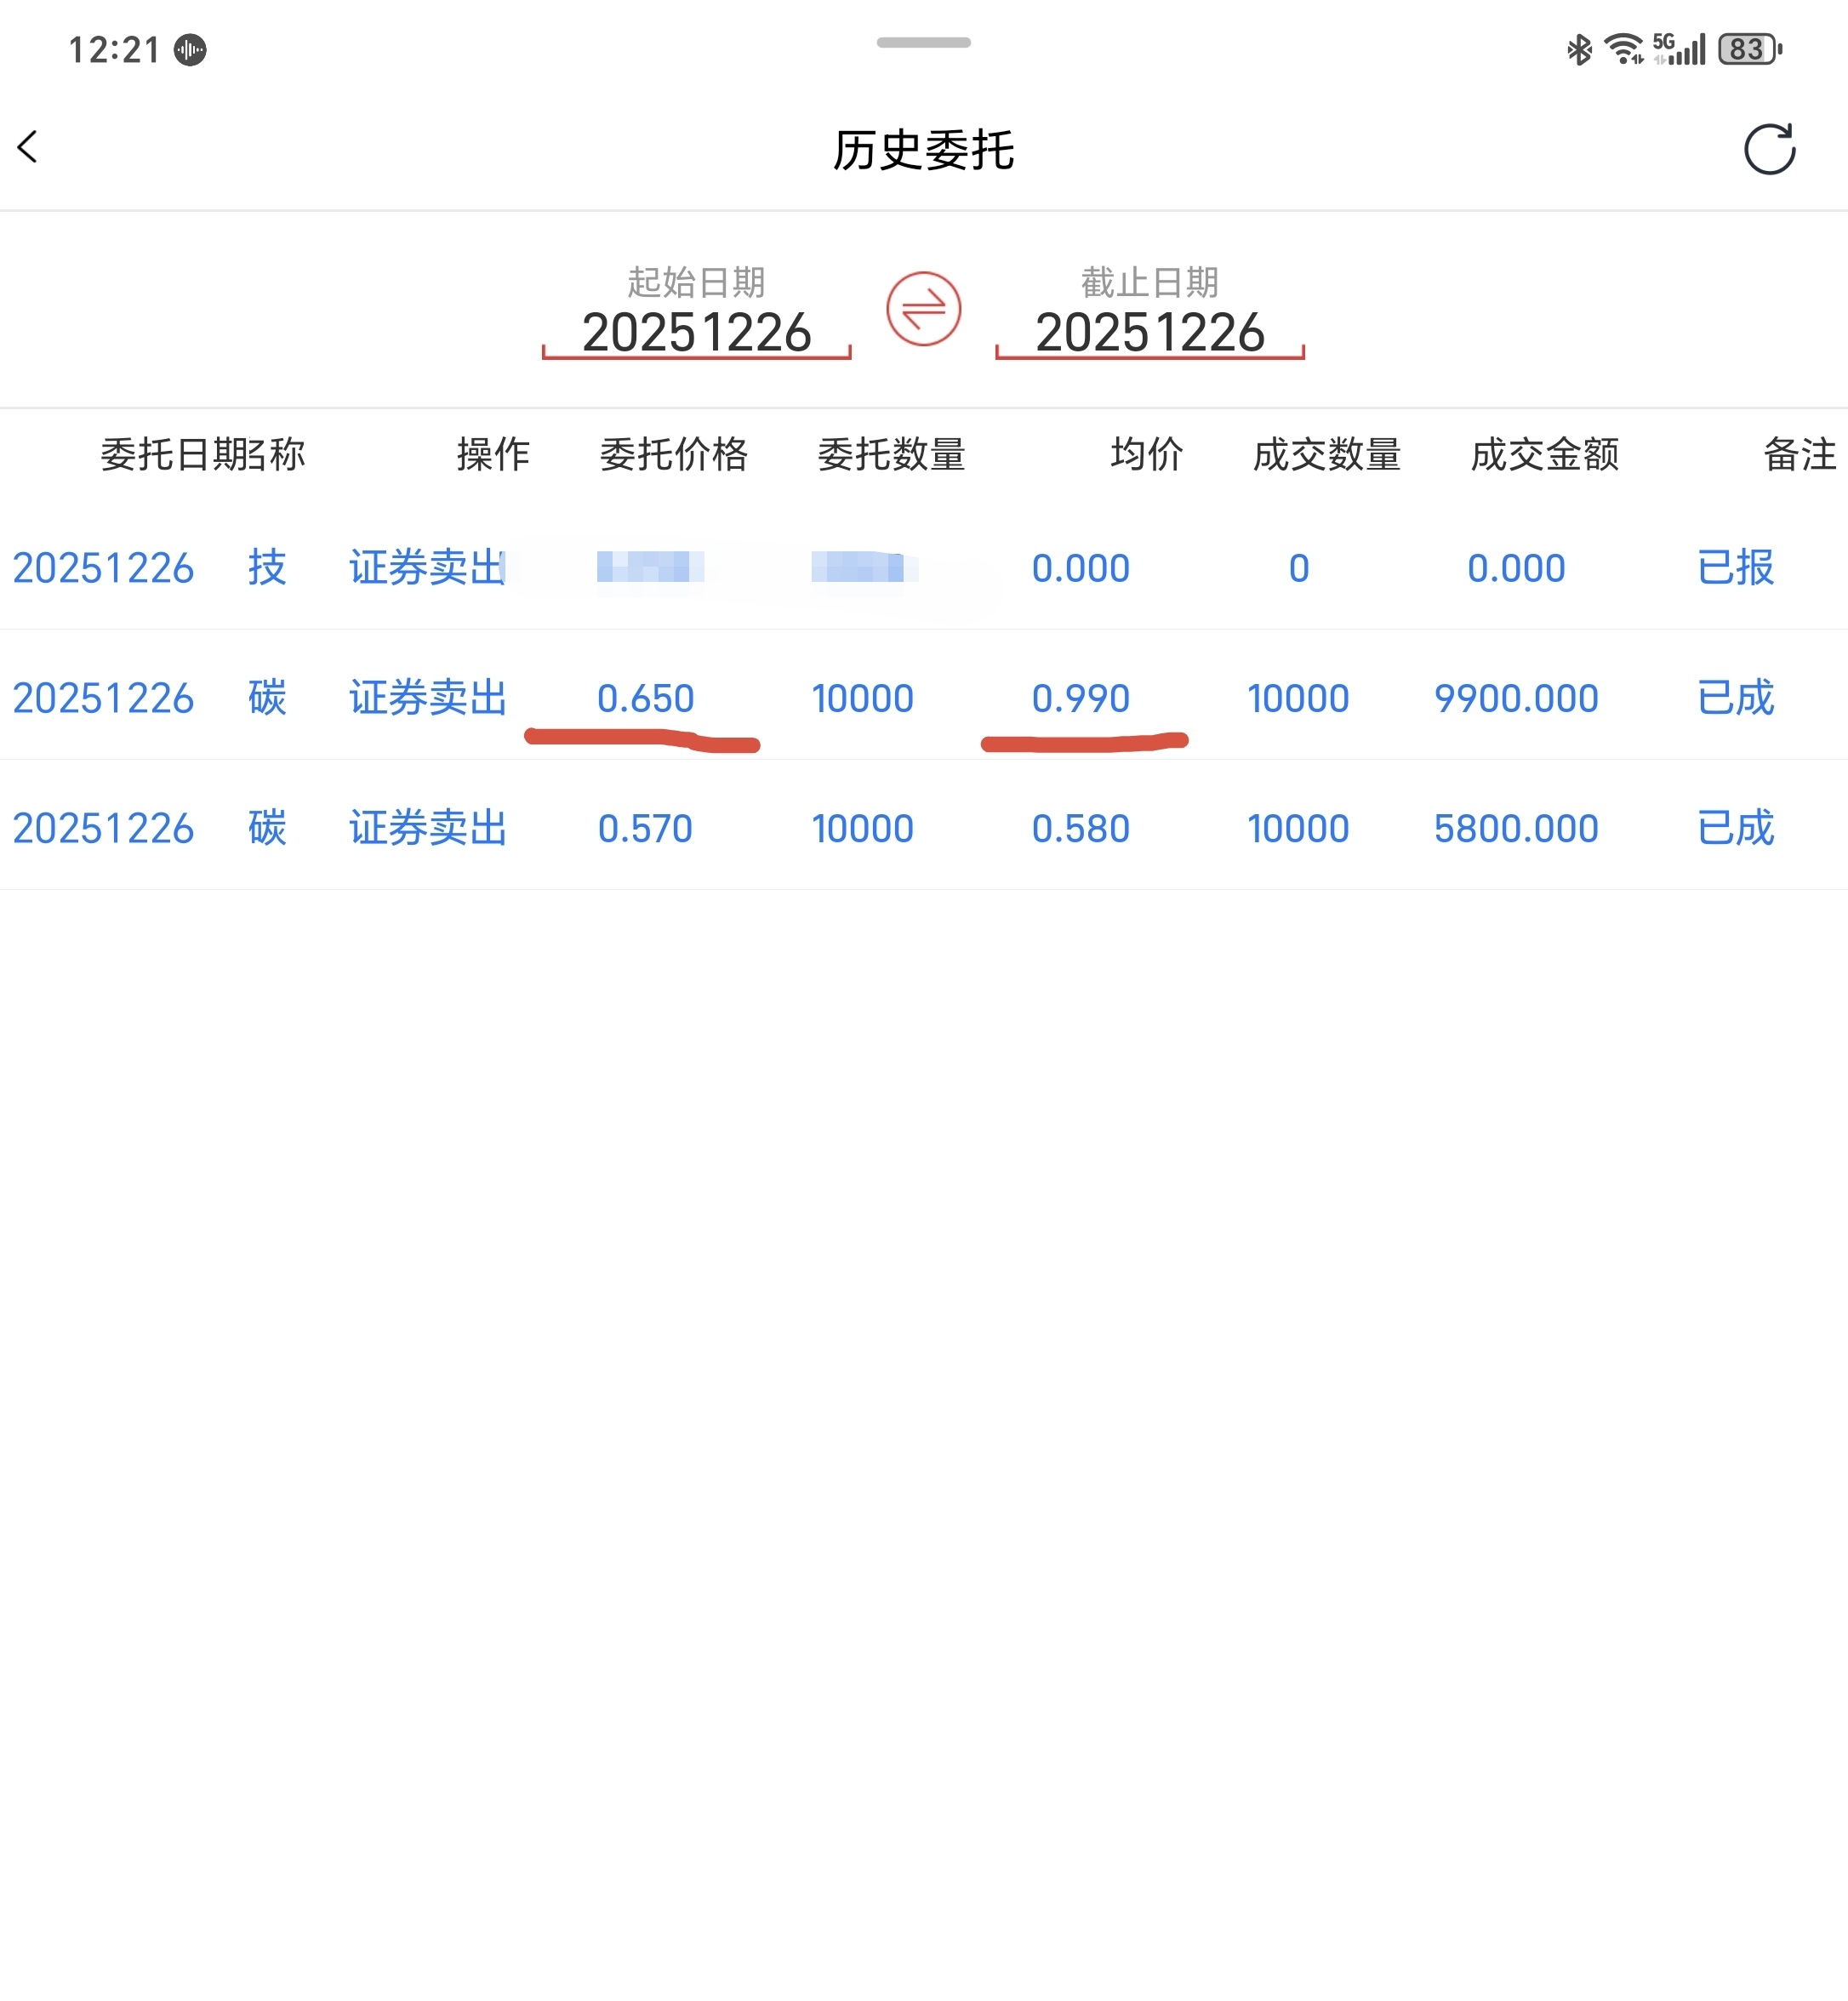Tap the back arrow icon
Screen dimensions: 1848x2001
pos(28,148)
